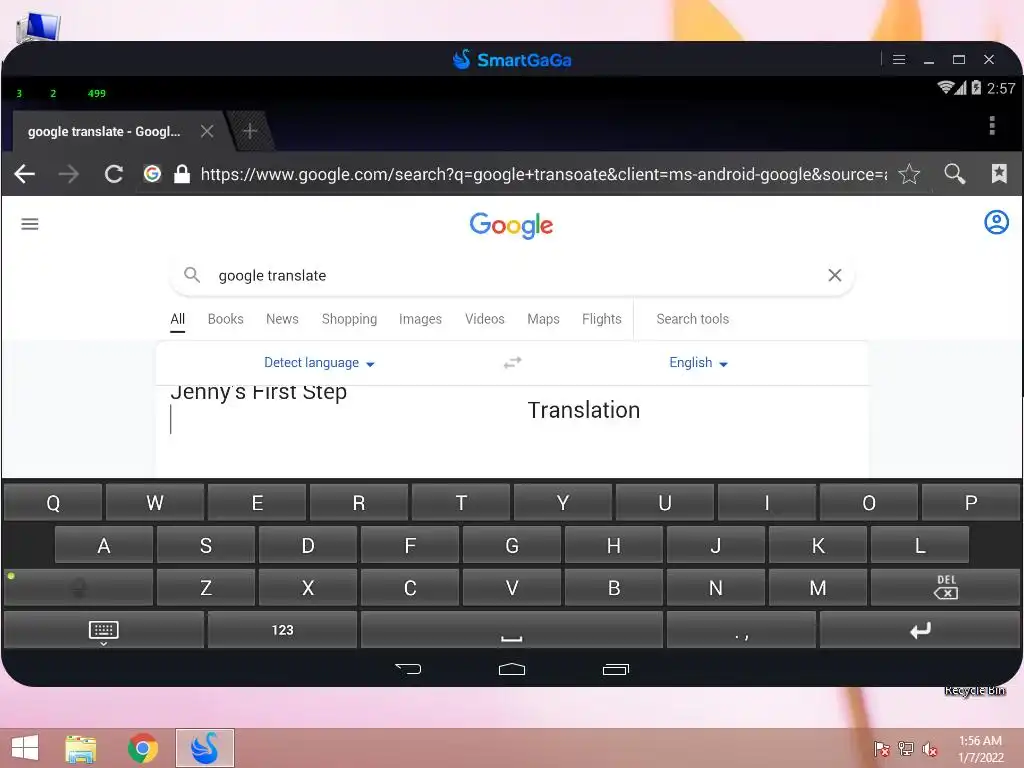The height and width of the screenshot is (768, 1024).
Task: Select the google translate tab title
Action: click(104, 131)
